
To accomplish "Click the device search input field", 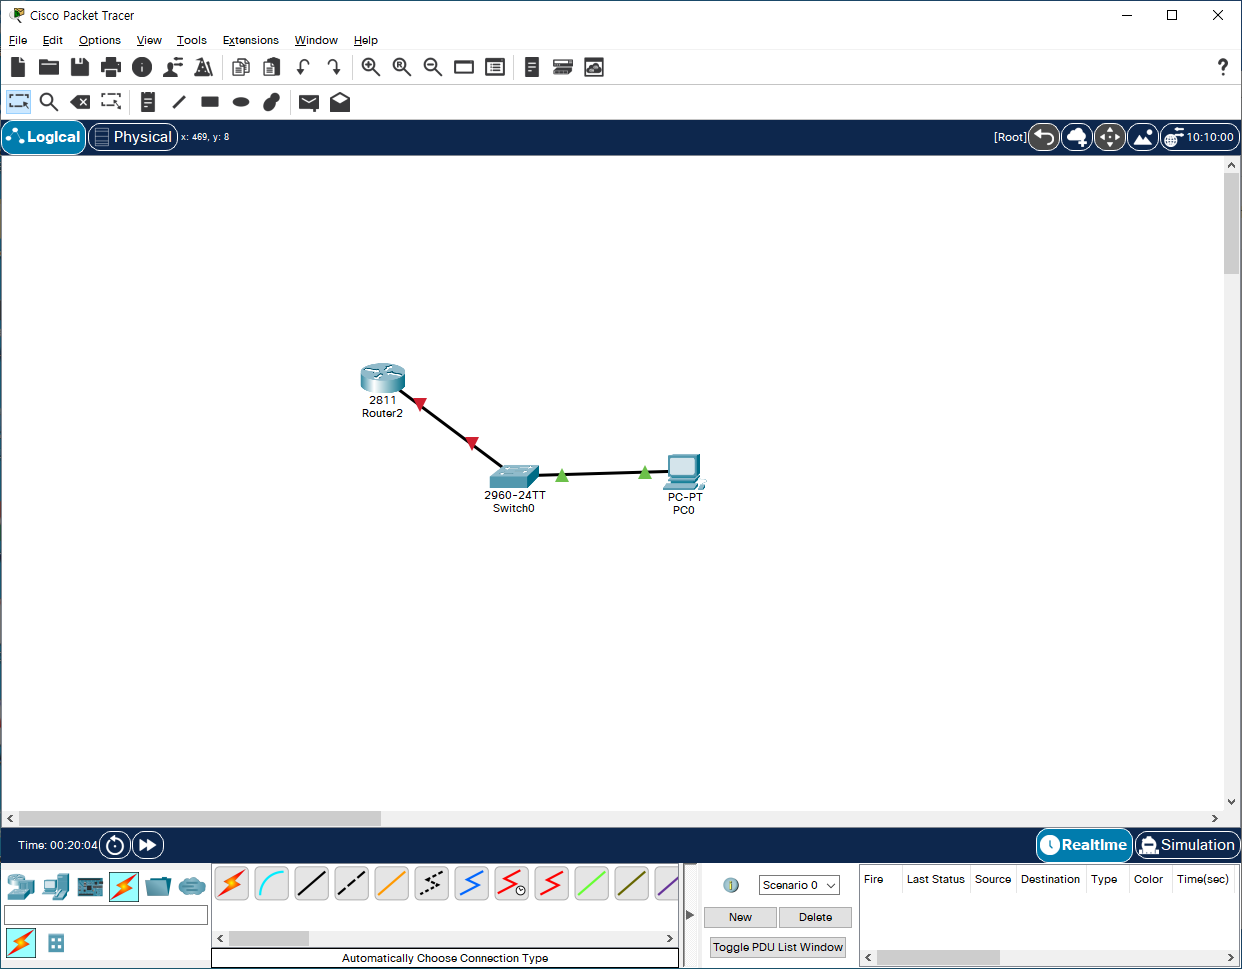I will [x=106, y=915].
